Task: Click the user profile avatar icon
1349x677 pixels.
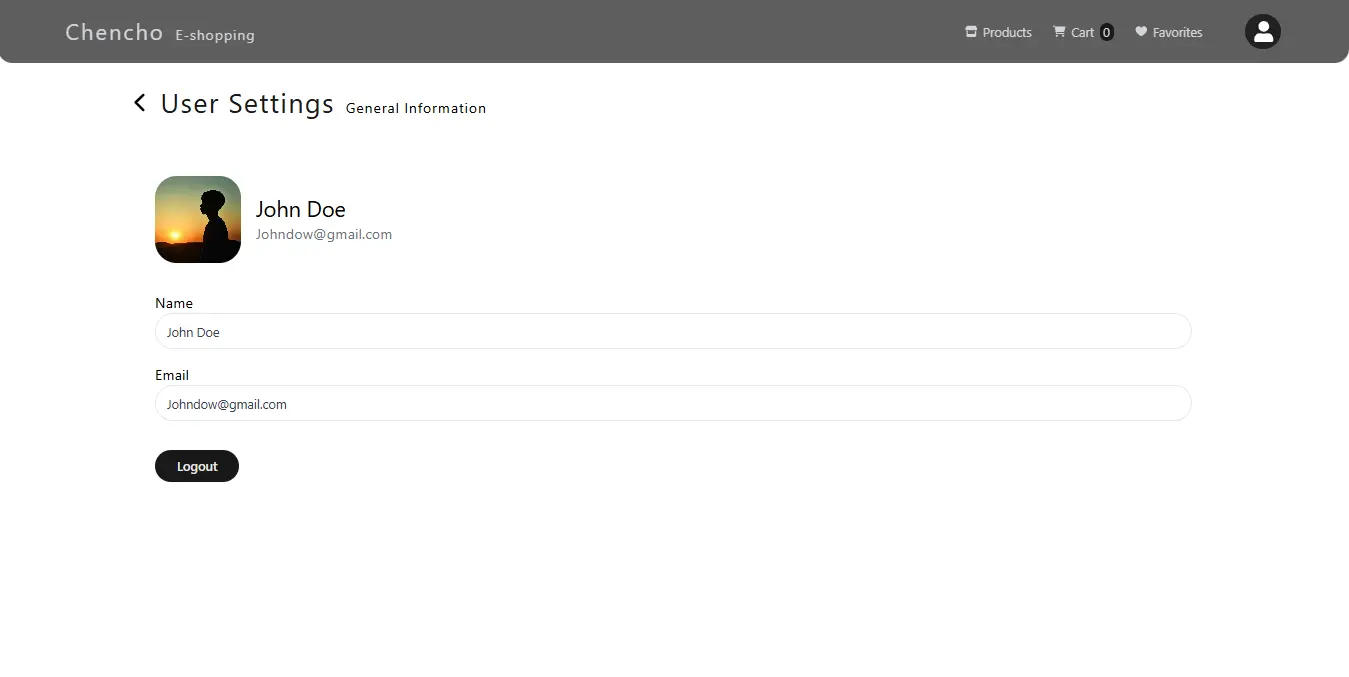Action: click(x=1262, y=31)
